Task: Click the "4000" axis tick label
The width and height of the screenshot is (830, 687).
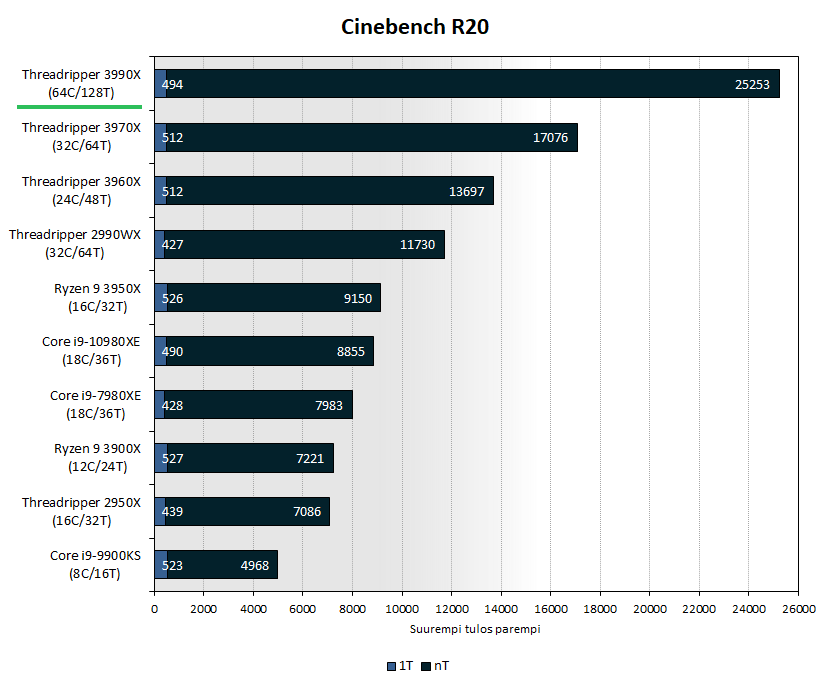Action: pos(253,609)
